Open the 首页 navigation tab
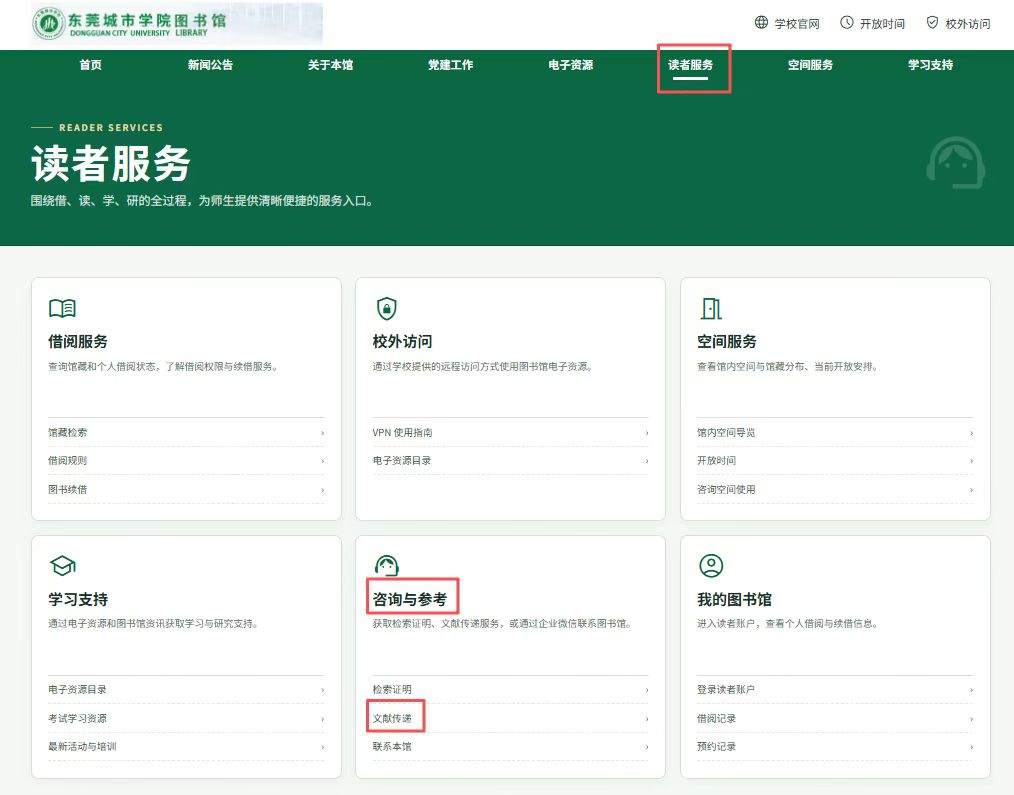Viewport: 1014px width, 795px height. [91, 65]
